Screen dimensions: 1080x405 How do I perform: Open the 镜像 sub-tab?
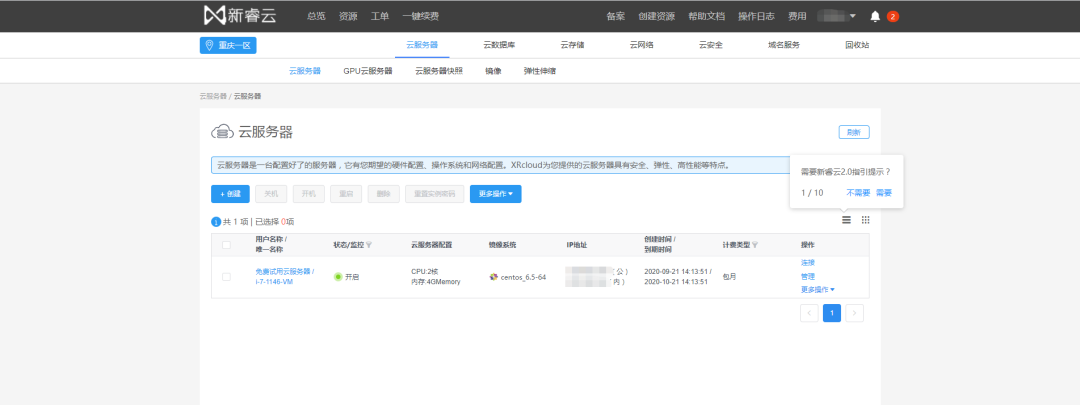pyautogui.click(x=493, y=71)
